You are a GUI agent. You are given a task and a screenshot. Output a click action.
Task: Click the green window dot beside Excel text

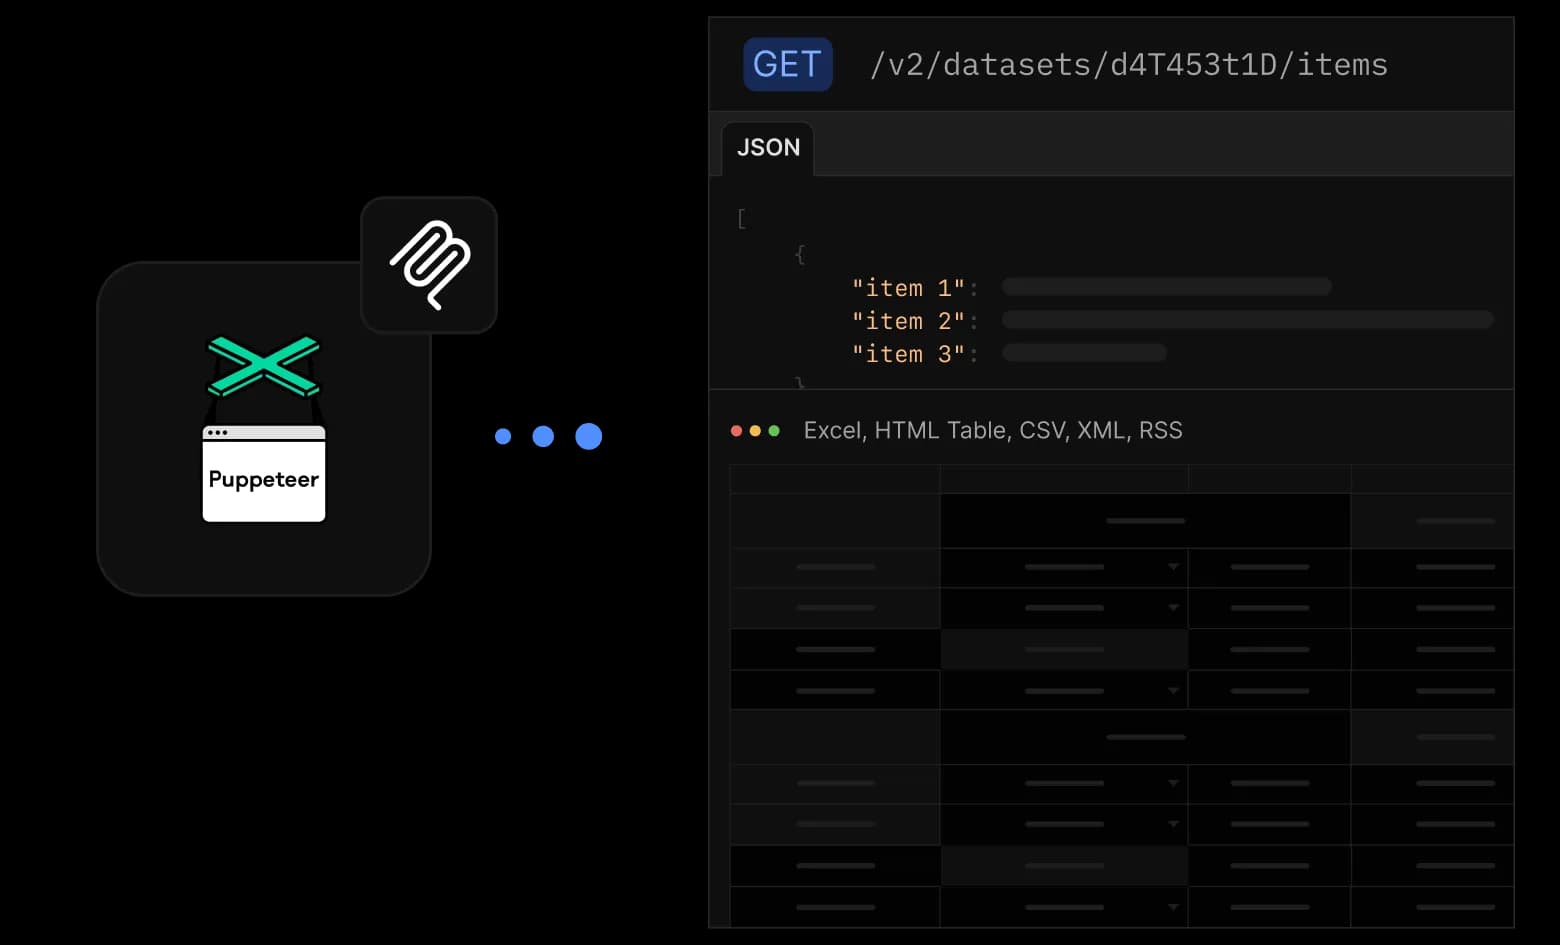coord(774,431)
